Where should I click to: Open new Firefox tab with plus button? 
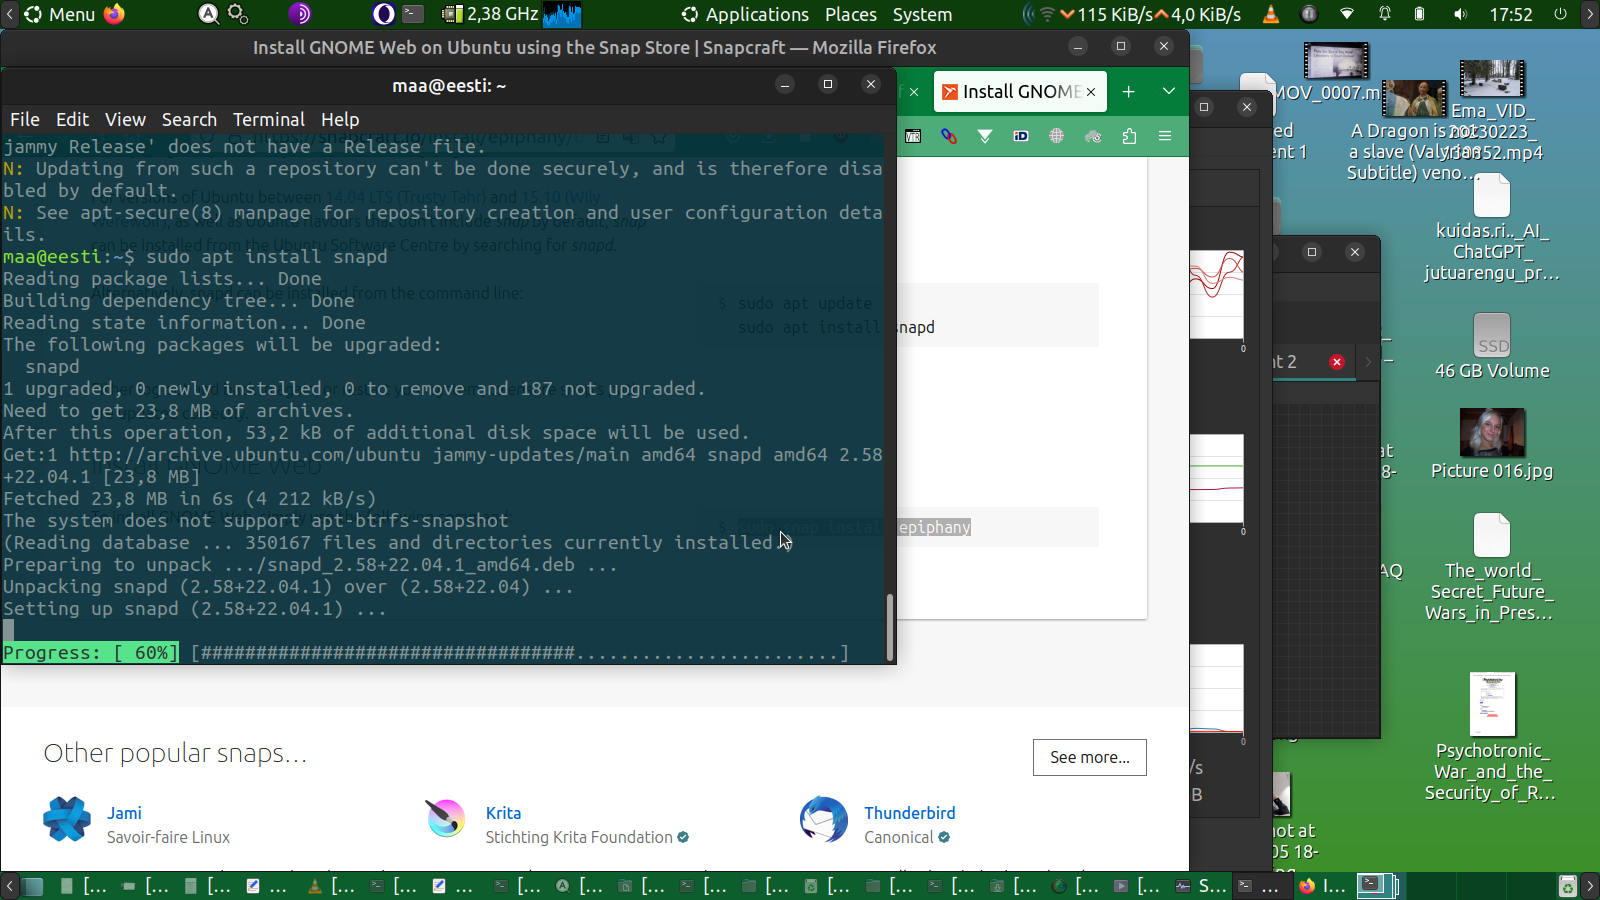[1128, 91]
